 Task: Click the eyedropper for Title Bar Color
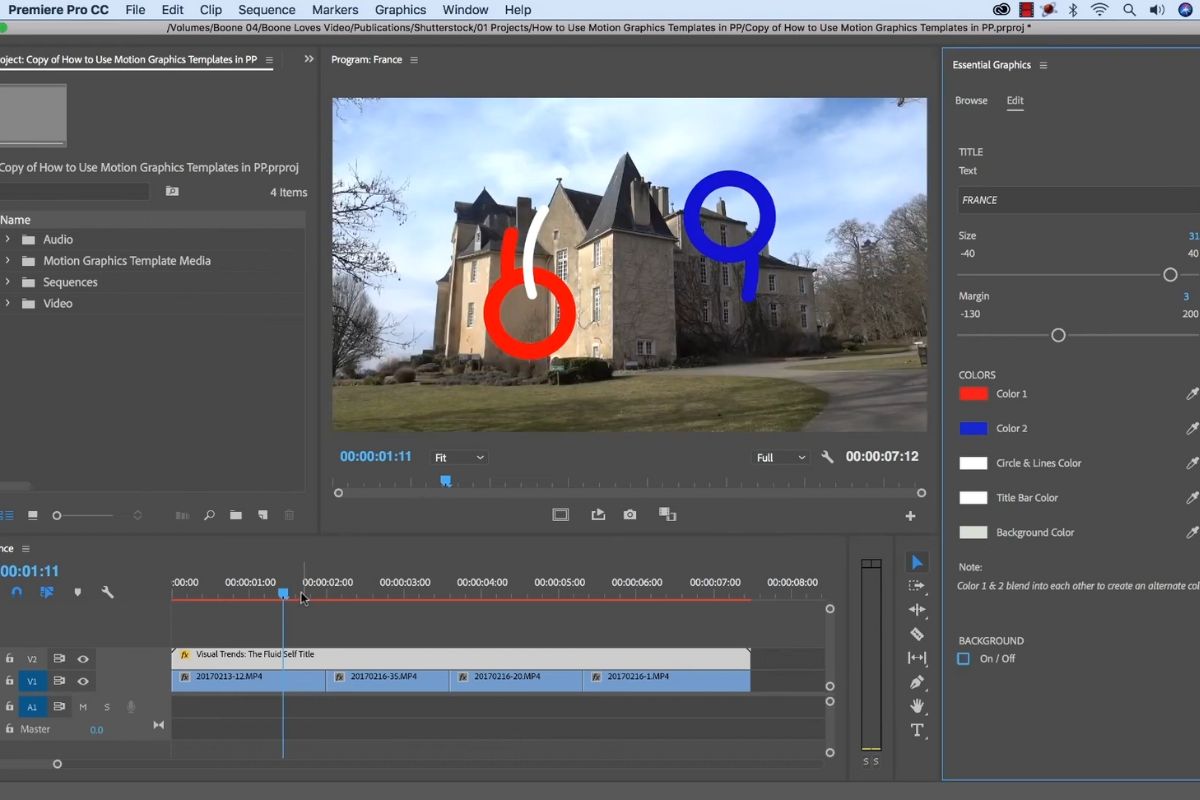click(1192, 498)
